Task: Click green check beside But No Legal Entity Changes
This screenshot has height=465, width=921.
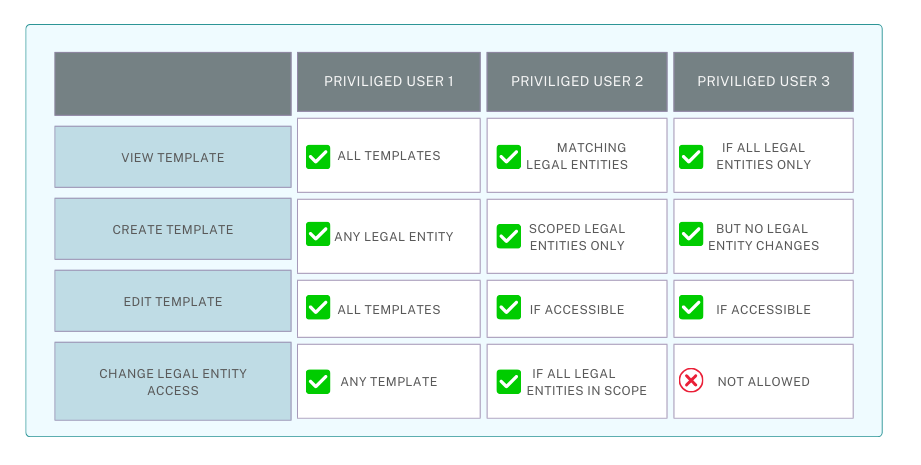Action: coord(691,234)
